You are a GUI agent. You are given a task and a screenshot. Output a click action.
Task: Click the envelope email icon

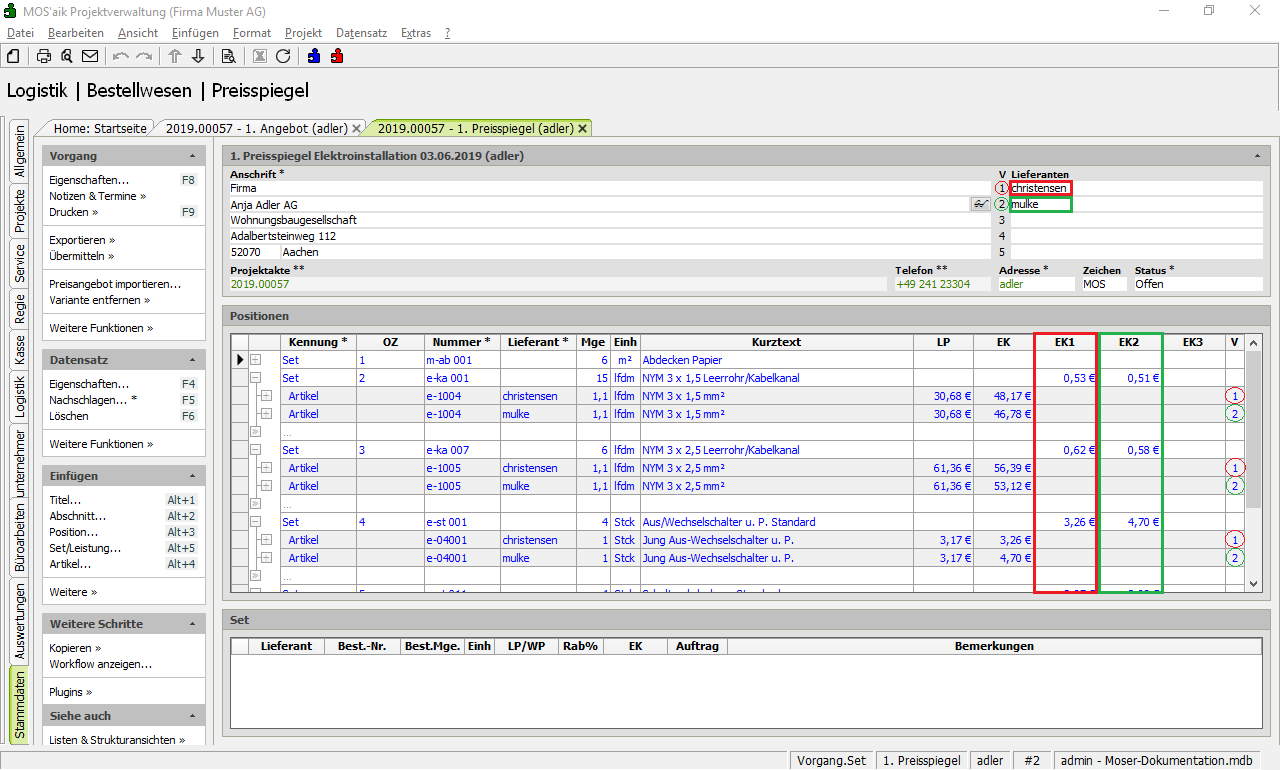tap(90, 56)
